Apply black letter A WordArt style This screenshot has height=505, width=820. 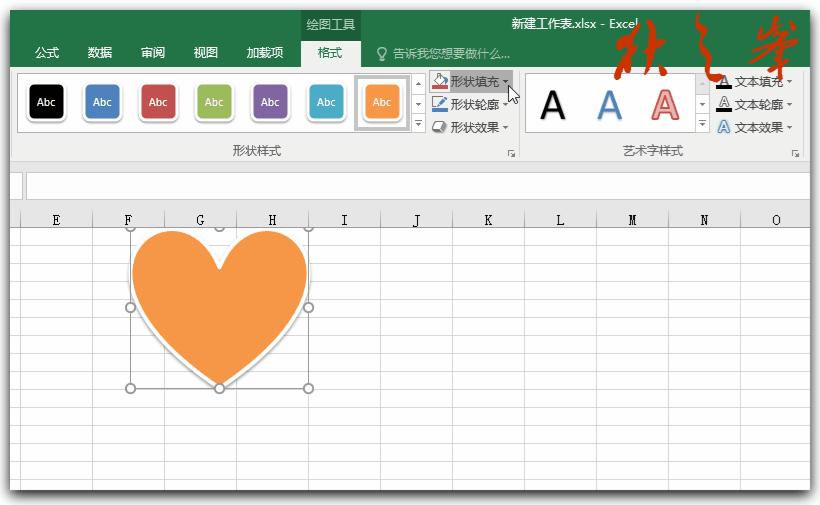click(x=553, y=105)
